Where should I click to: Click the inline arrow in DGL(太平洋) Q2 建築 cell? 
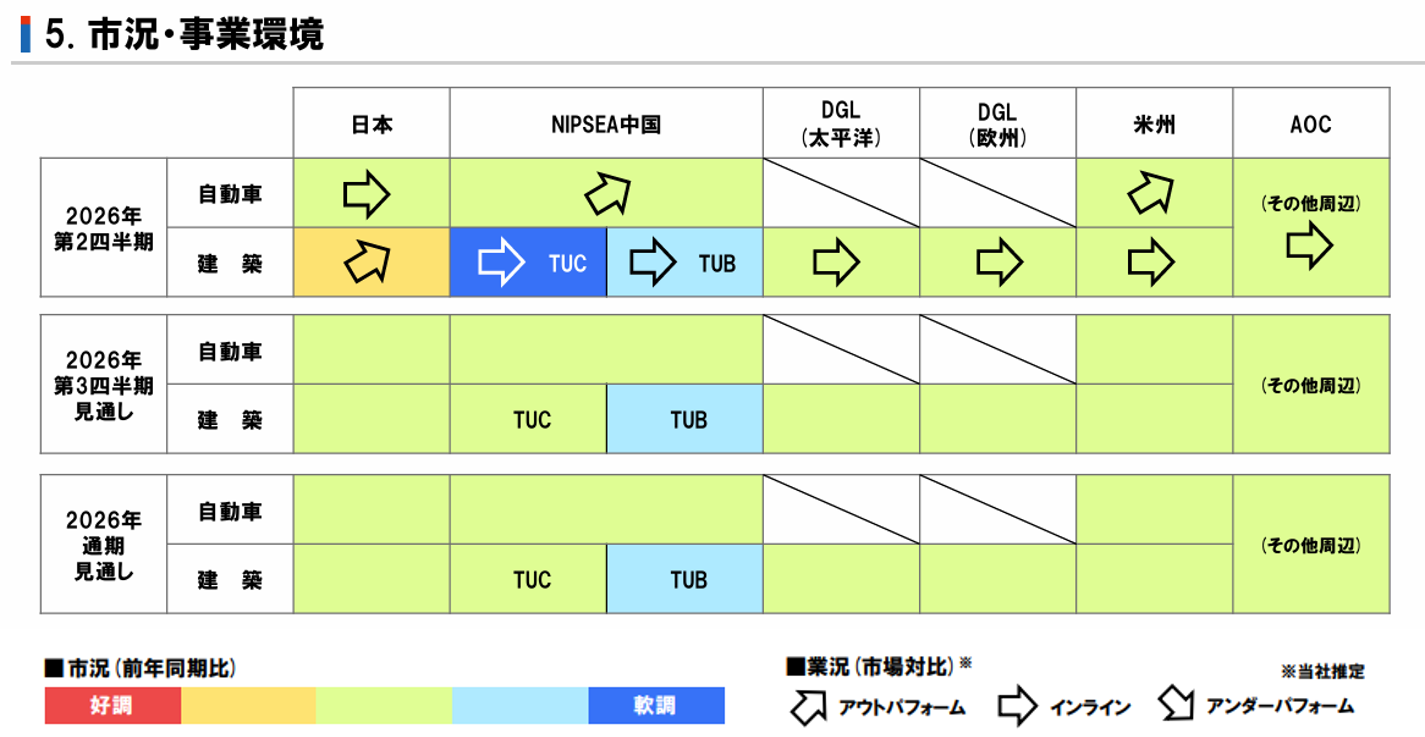click(836, 262)
